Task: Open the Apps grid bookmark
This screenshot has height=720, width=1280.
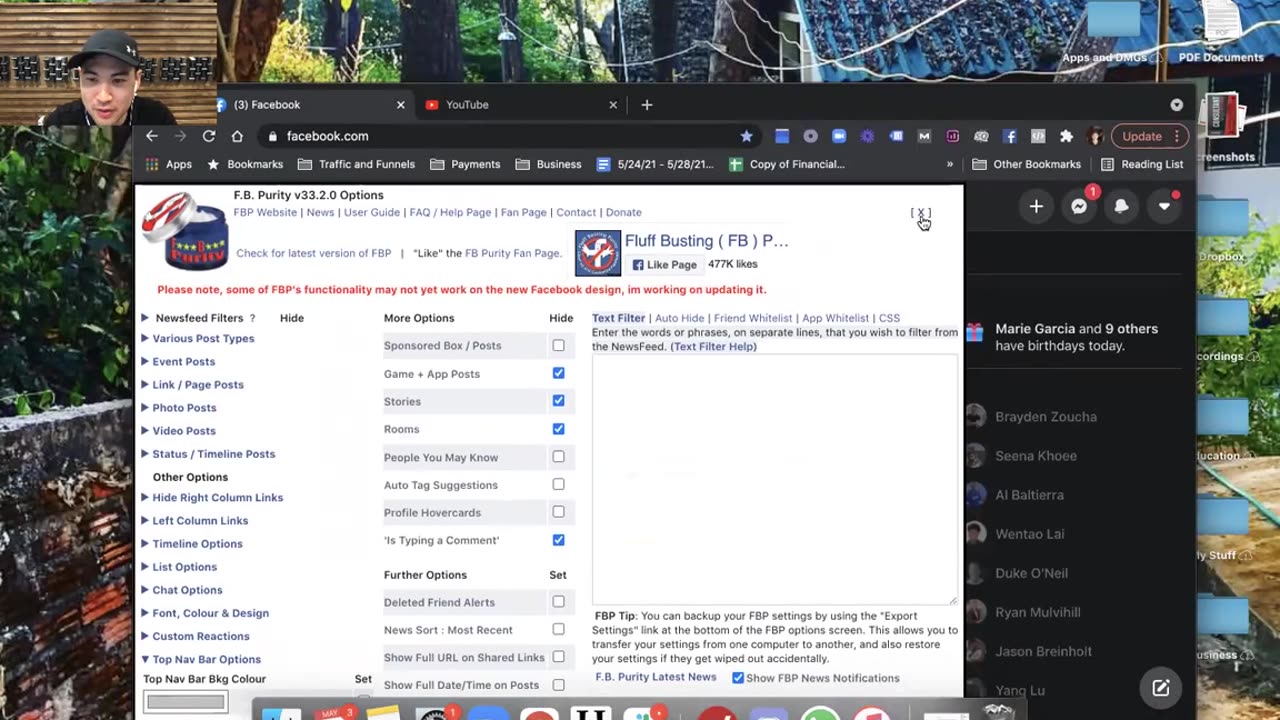Action: pyautogui.click(x=168, y=164)
